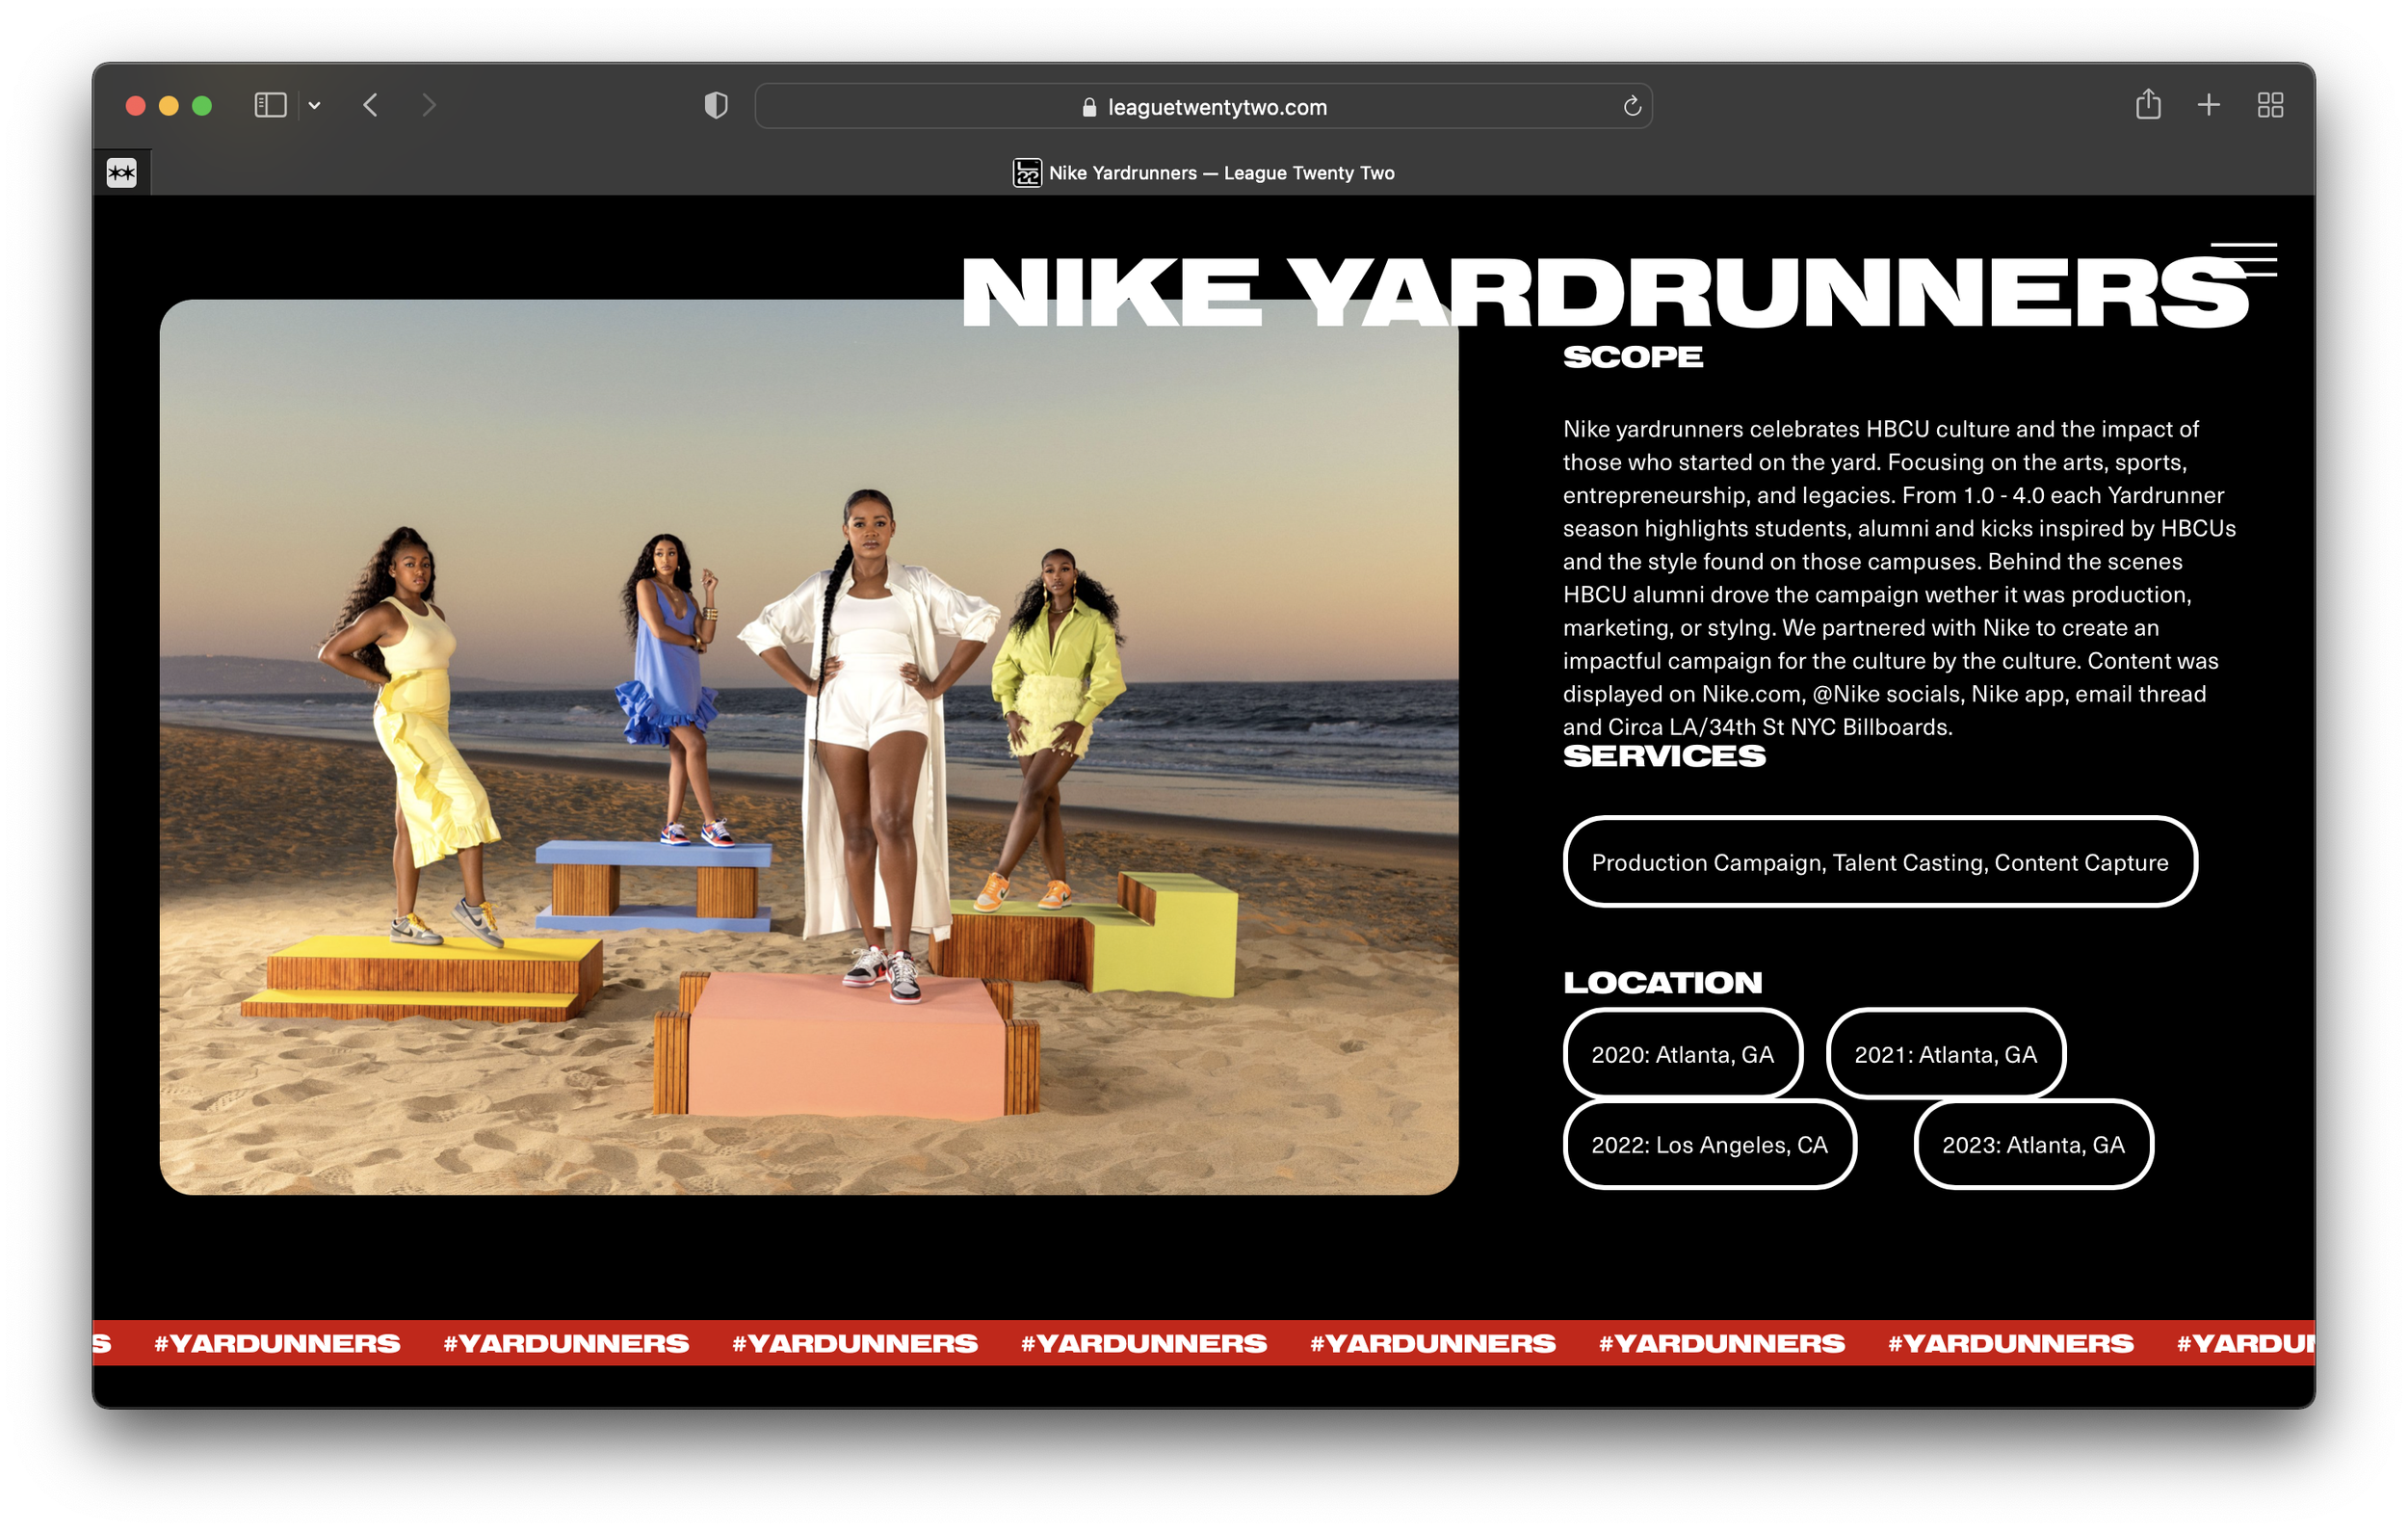Click the 2020: Atlanta, GA location
This screenshot has width=2408, height=1531.
coord(1682,1054)
